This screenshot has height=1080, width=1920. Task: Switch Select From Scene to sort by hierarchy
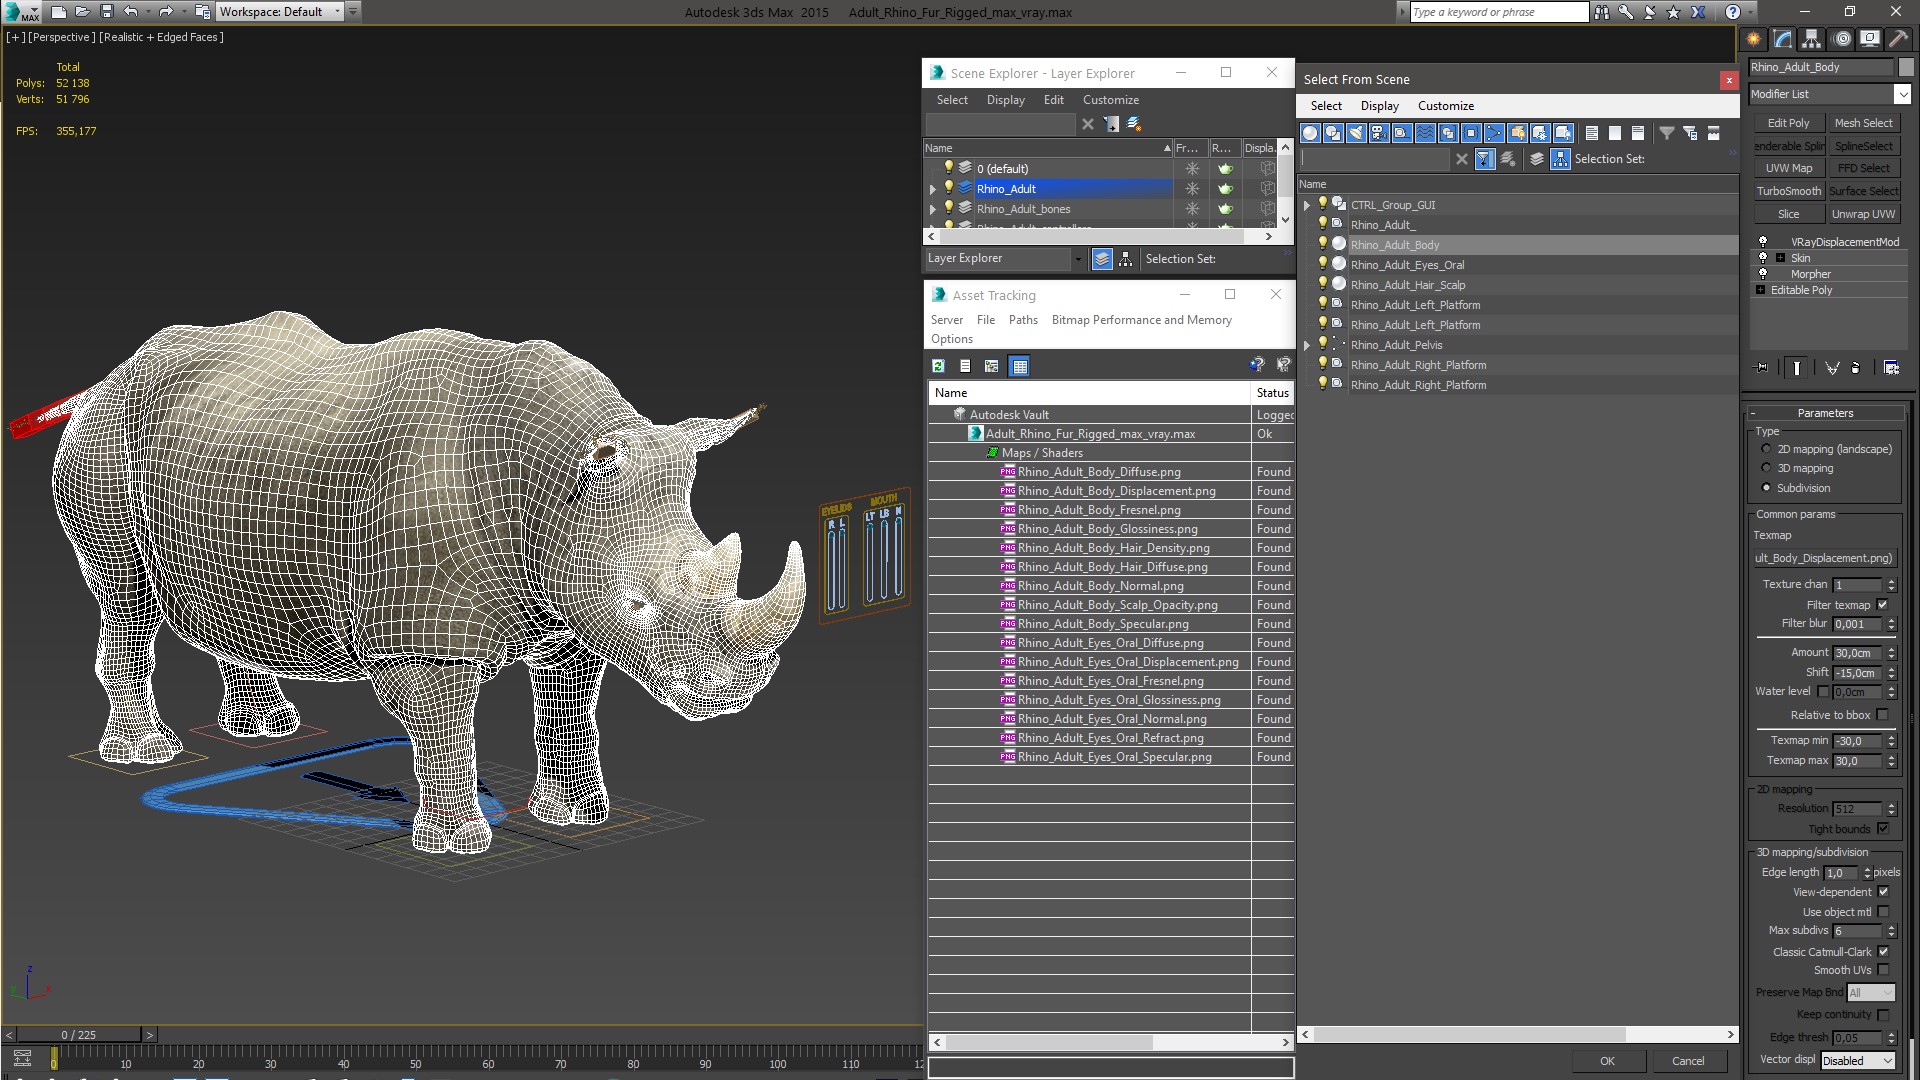point(1561,159)
